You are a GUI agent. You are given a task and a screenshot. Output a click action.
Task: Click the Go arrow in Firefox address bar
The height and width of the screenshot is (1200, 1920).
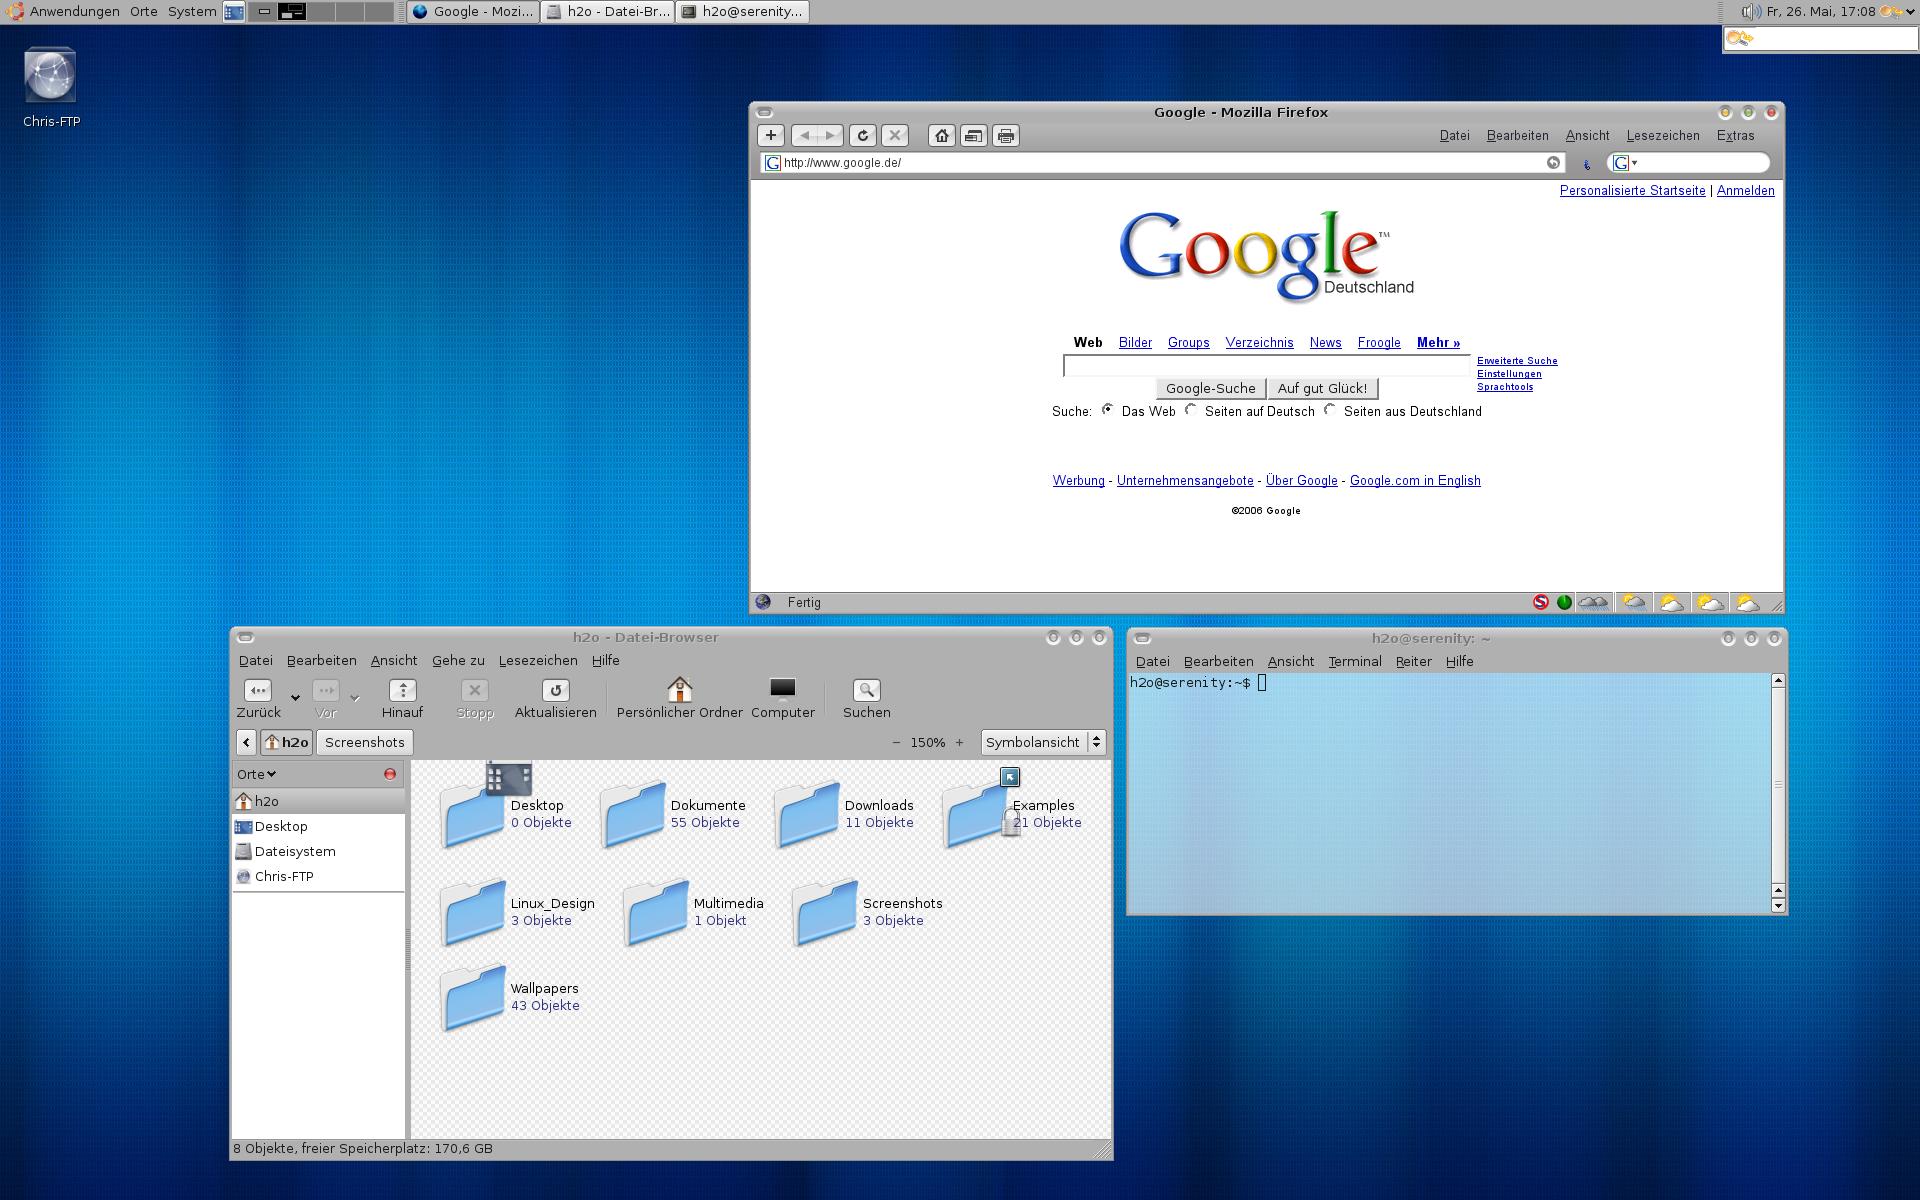1553,162
